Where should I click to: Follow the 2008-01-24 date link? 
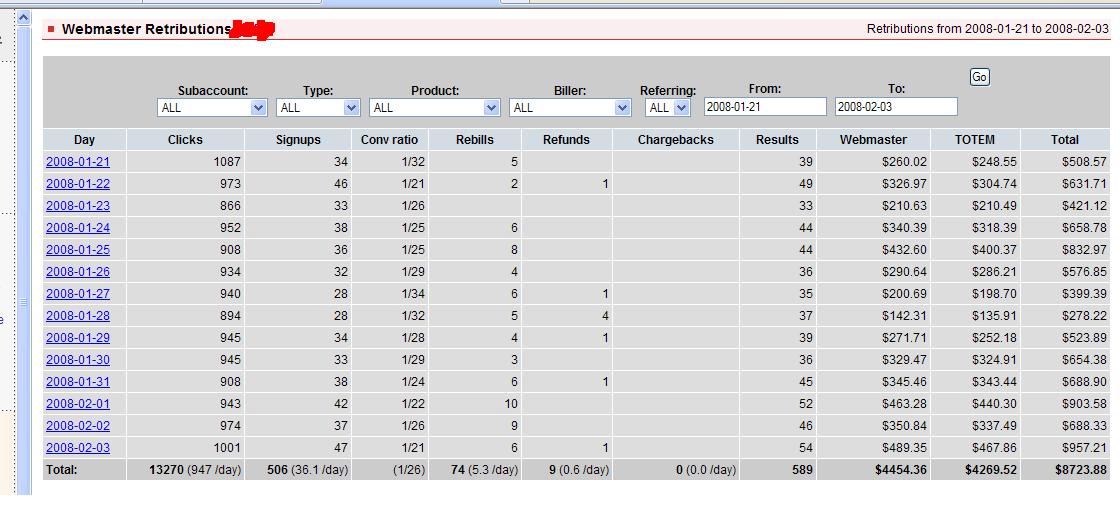[x=78, y=228]
